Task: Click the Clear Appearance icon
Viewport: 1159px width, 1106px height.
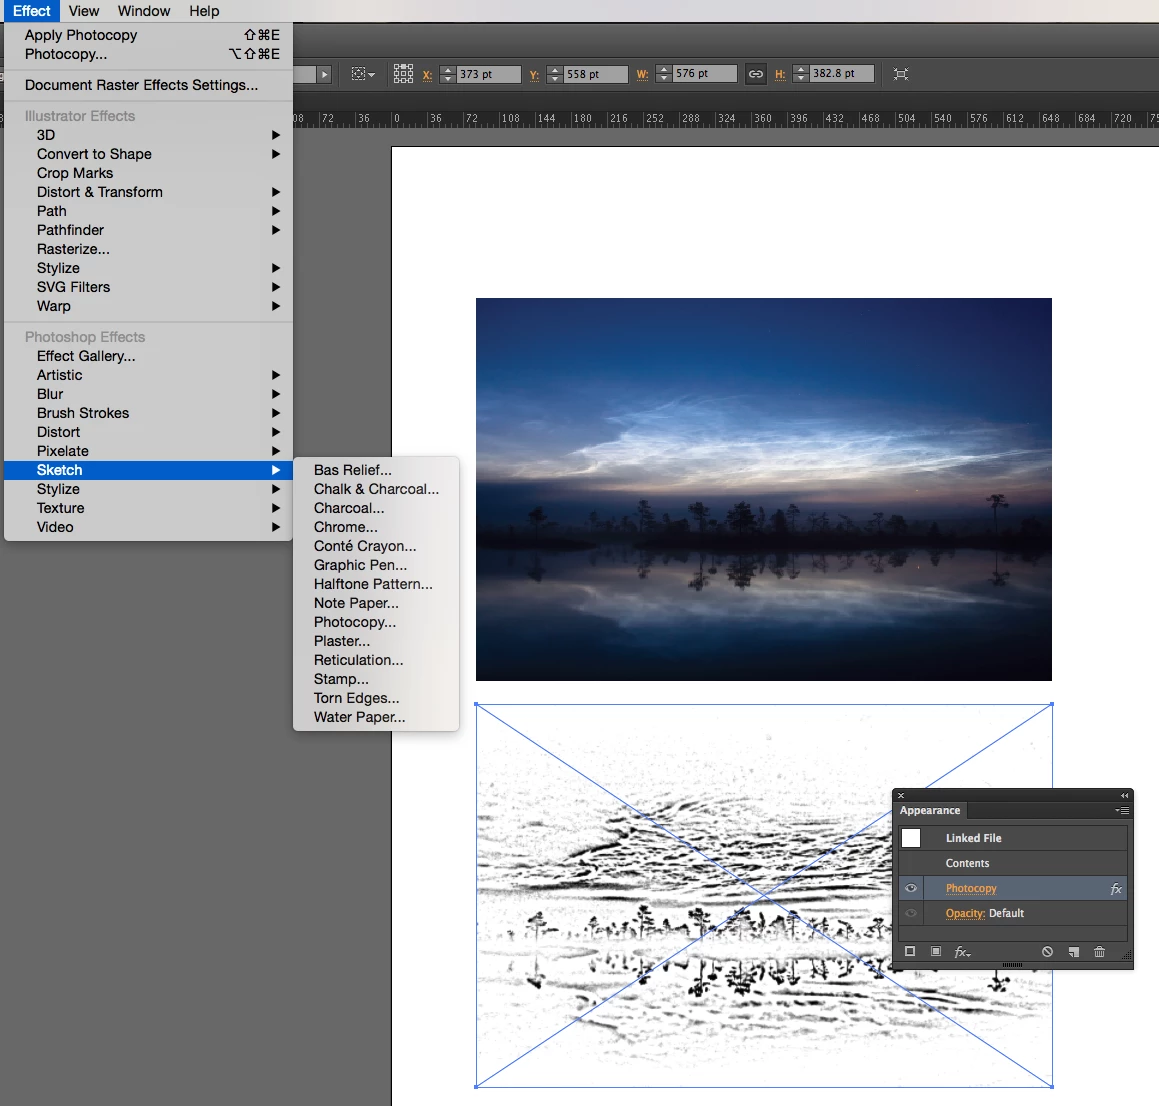Action: 1047,951
